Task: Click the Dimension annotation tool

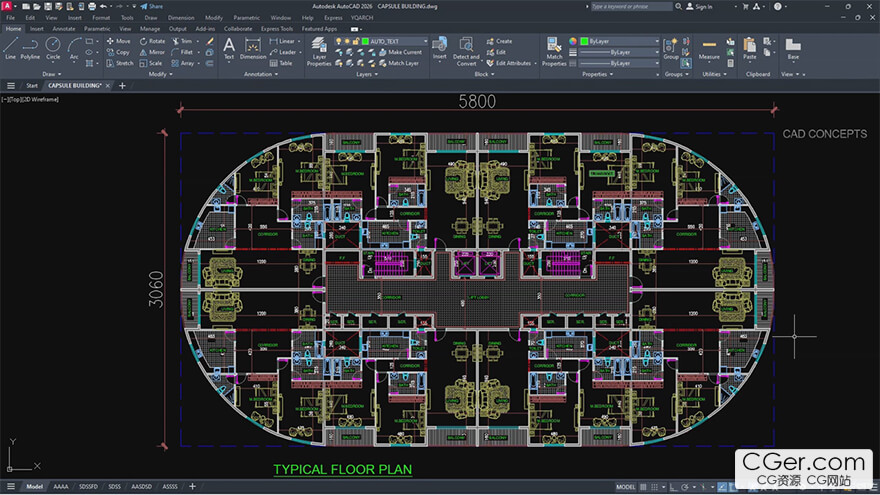Action: tap(253, 48)
